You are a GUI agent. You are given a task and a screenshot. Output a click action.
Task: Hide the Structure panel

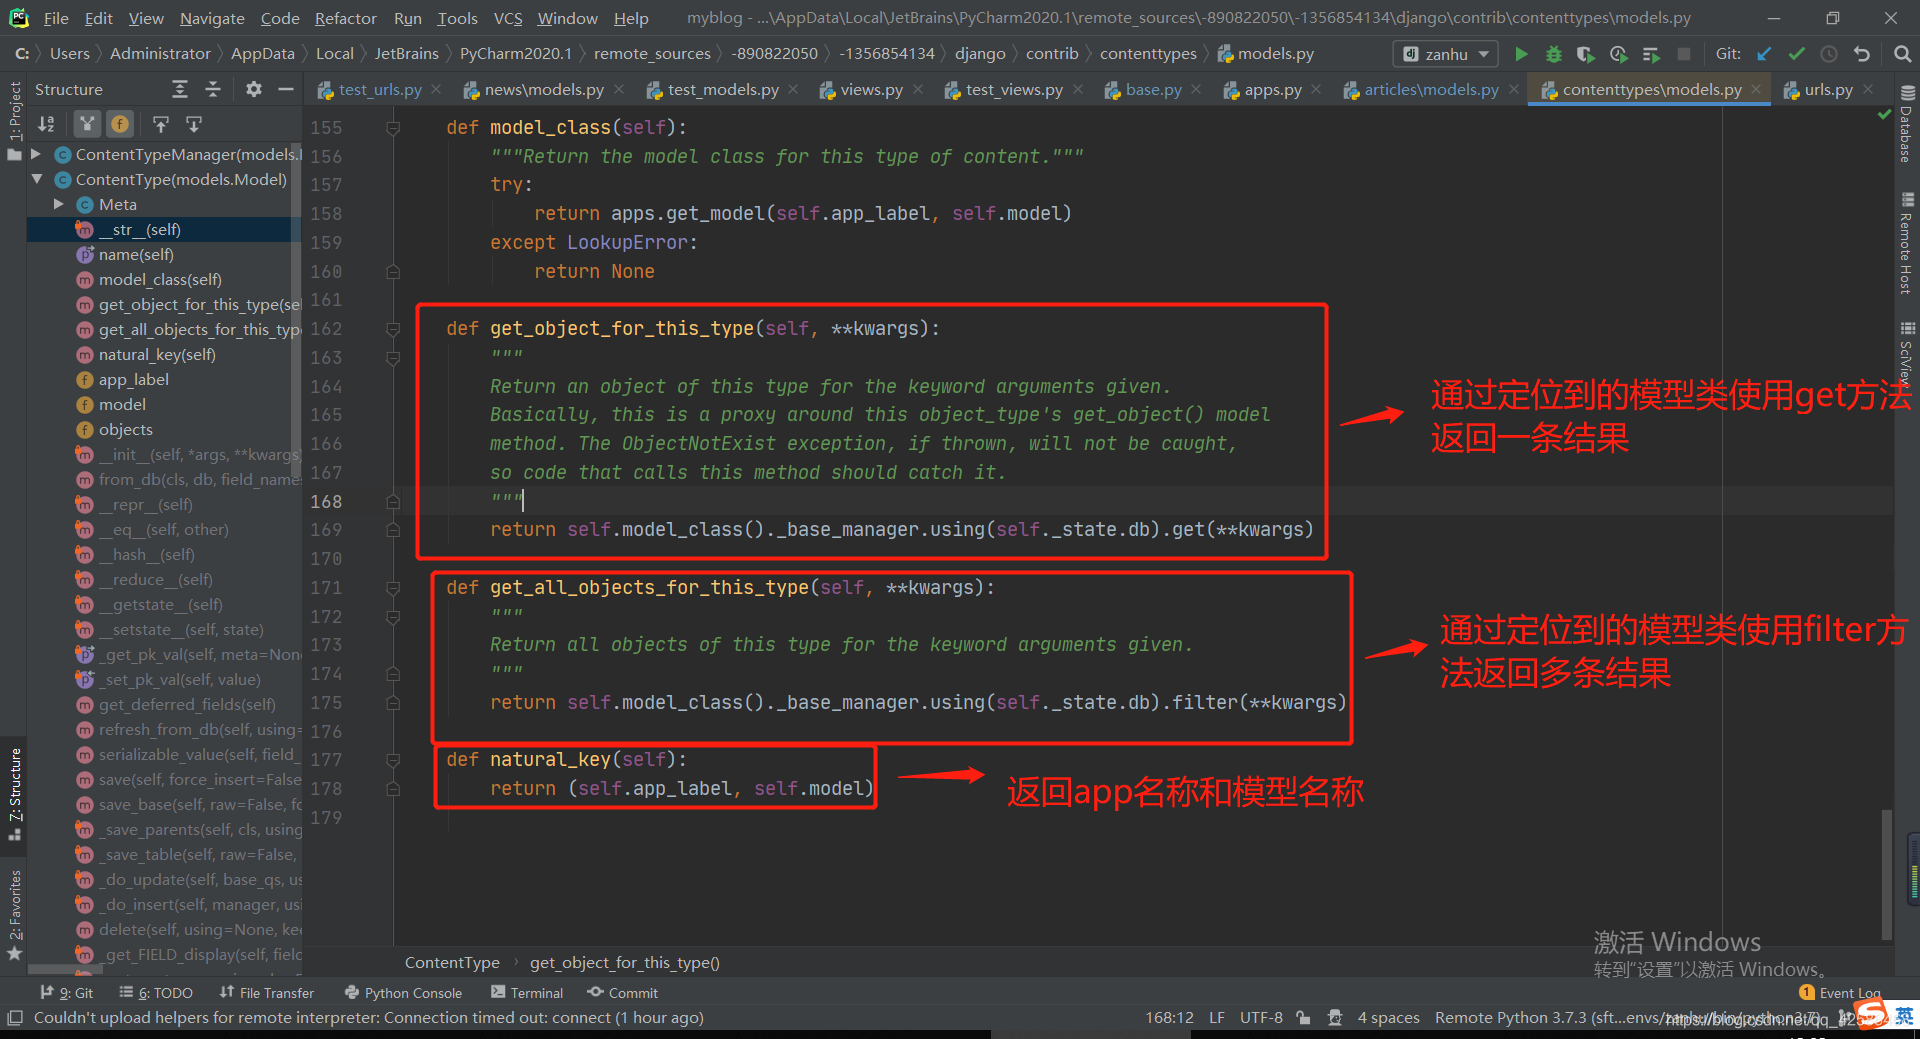pos(286,89)
